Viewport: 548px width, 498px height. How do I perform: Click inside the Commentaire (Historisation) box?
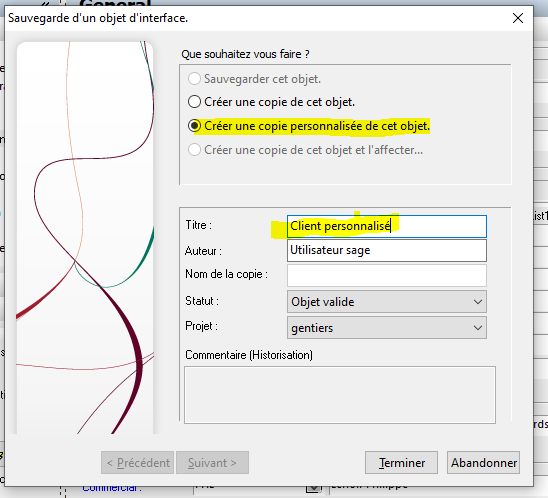340,395
